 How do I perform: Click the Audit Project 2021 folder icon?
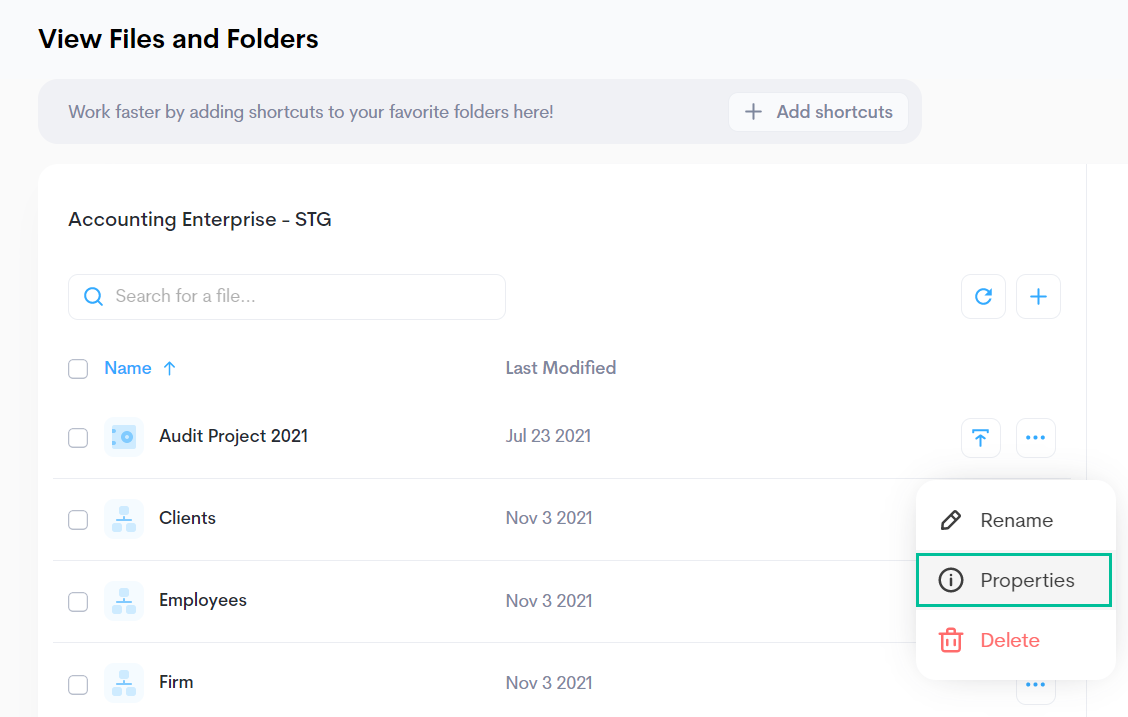click(124, 437)
